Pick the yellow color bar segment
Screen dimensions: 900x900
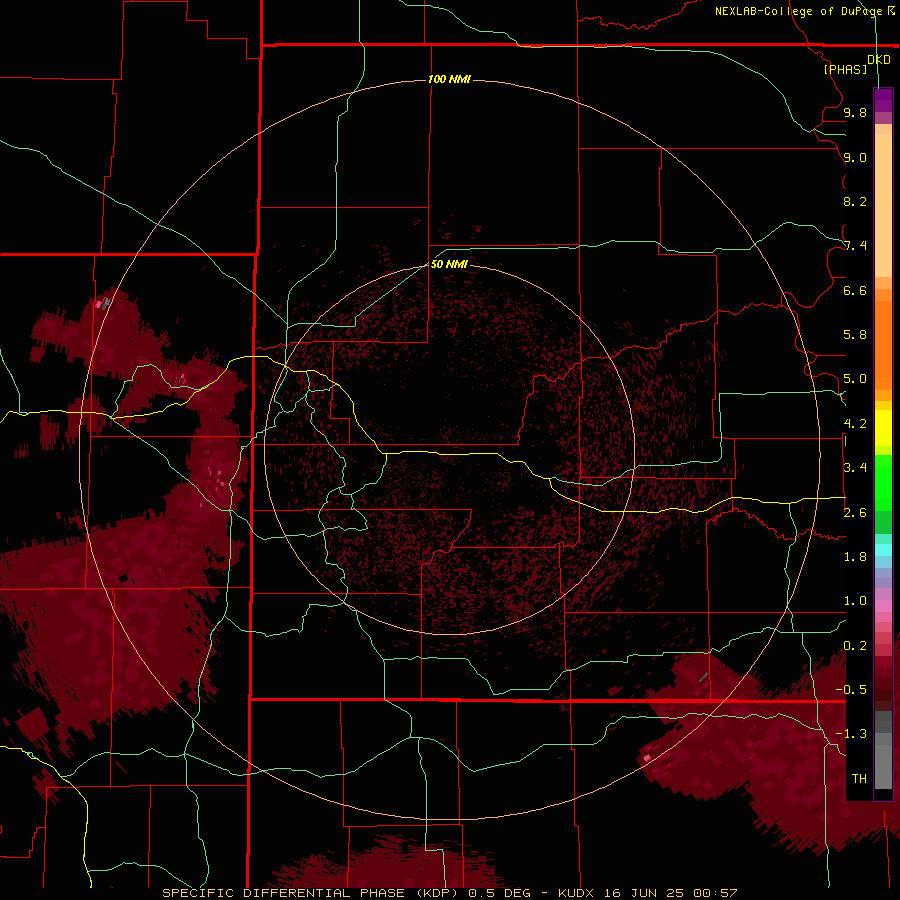pos(883,428)
